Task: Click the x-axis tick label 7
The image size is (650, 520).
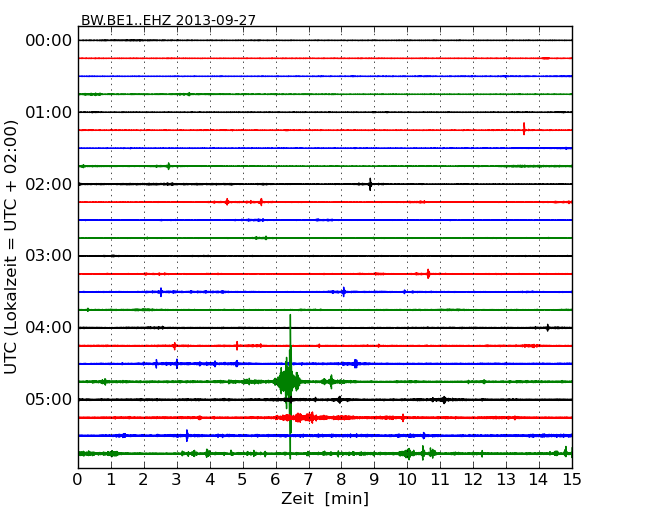Action: 308,480
